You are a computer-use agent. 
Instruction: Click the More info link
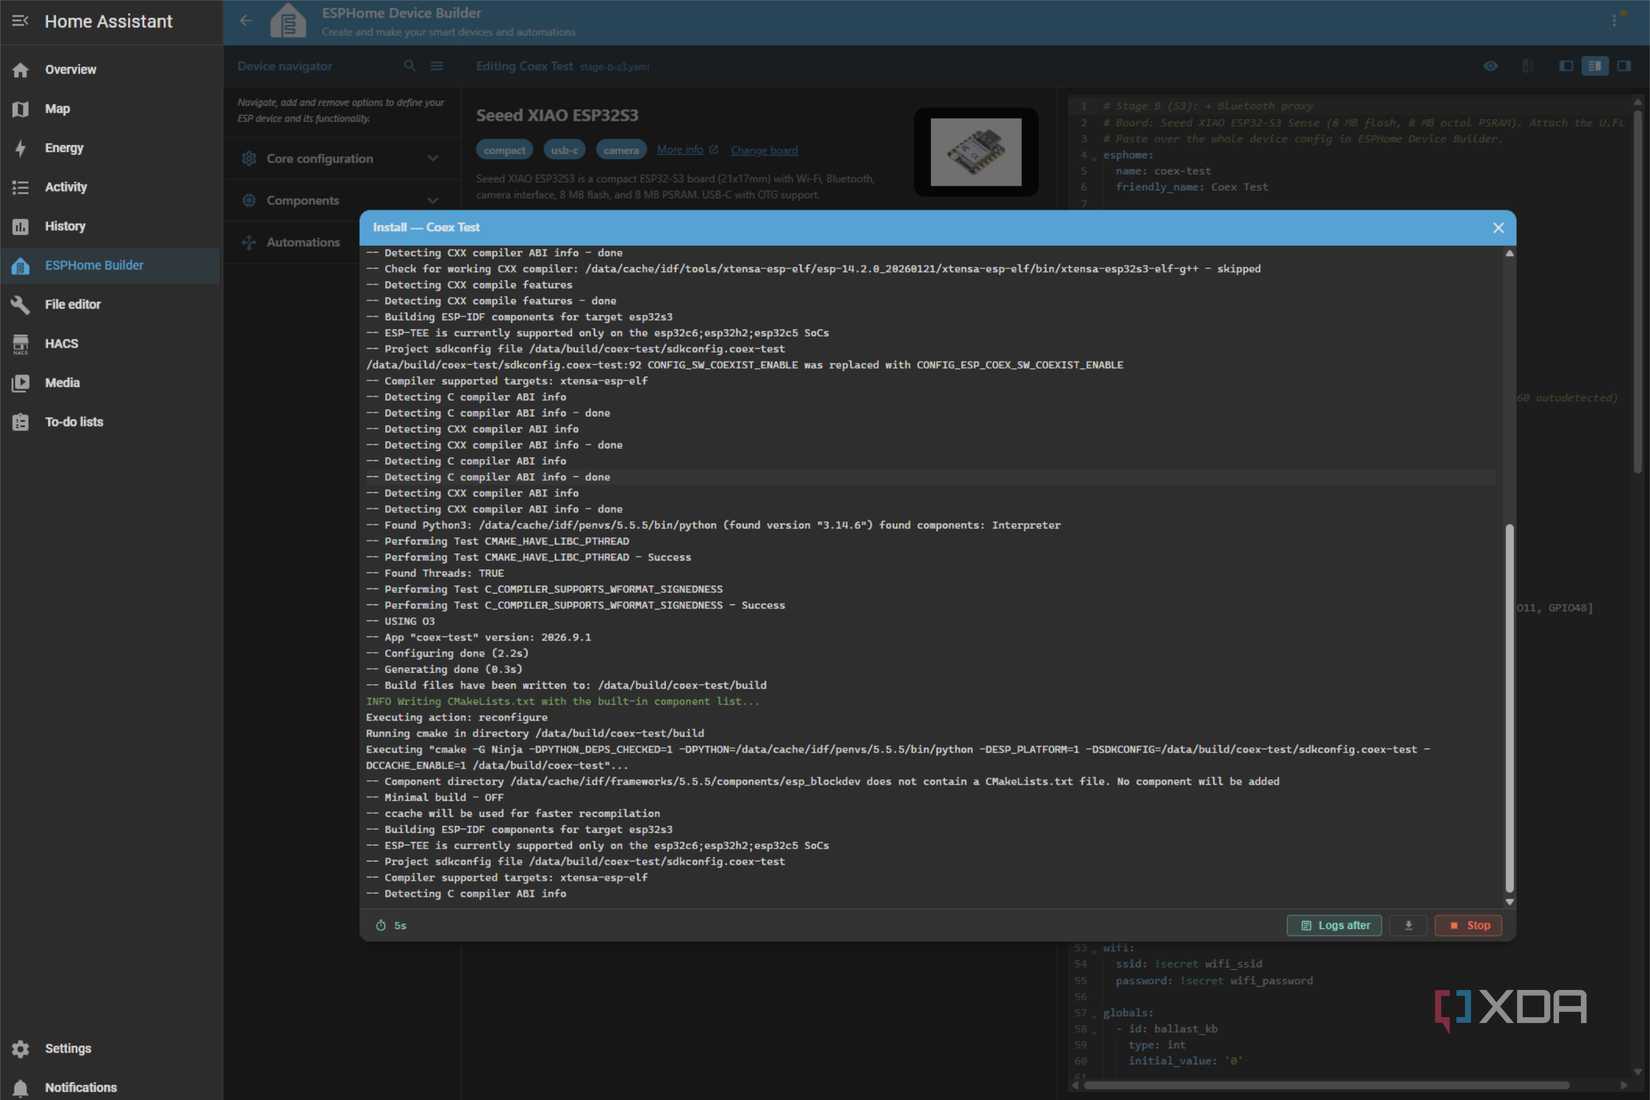pyautogui.click(x=687, y=150)
